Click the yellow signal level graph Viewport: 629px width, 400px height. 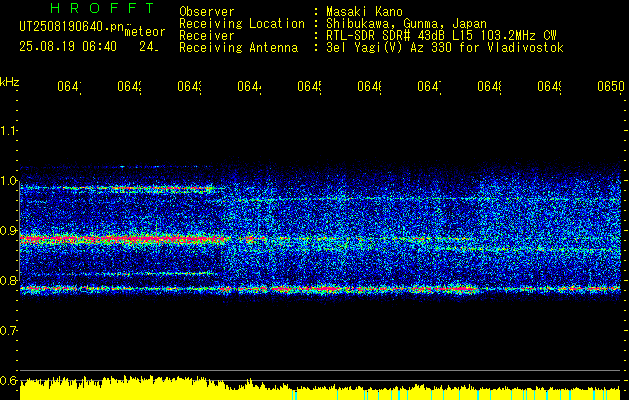coord(320,388)
